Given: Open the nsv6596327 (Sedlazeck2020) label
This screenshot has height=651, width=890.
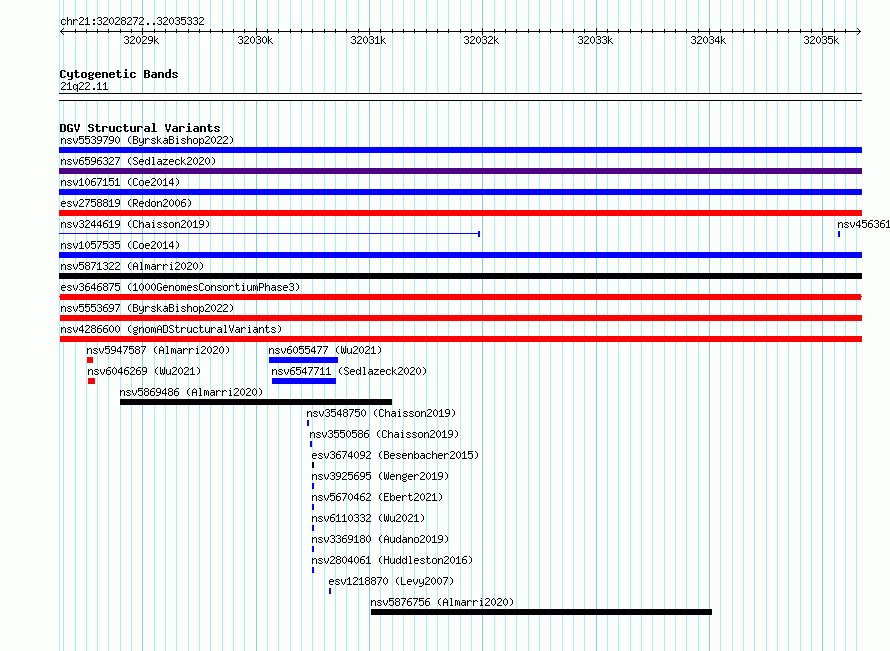Looking at the screenshot, I should pos(138,161).
